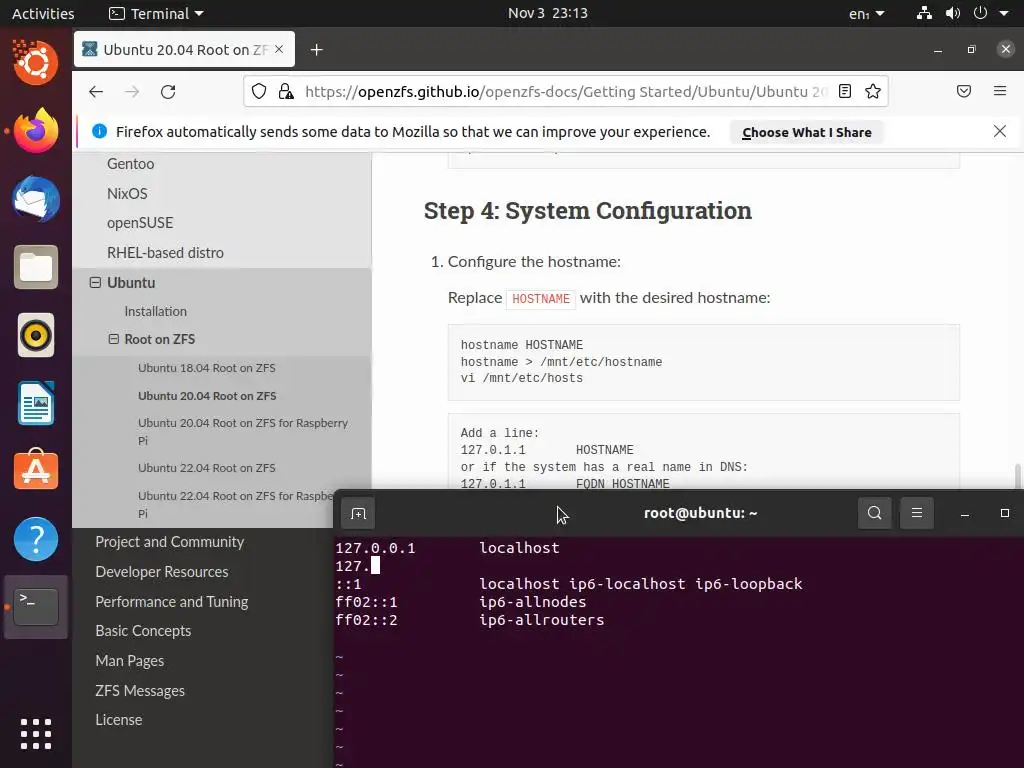The image size is (1024, 768).
Task: Collapse the Root on ZFS sidebar section
Action: [x=114, y=339]
